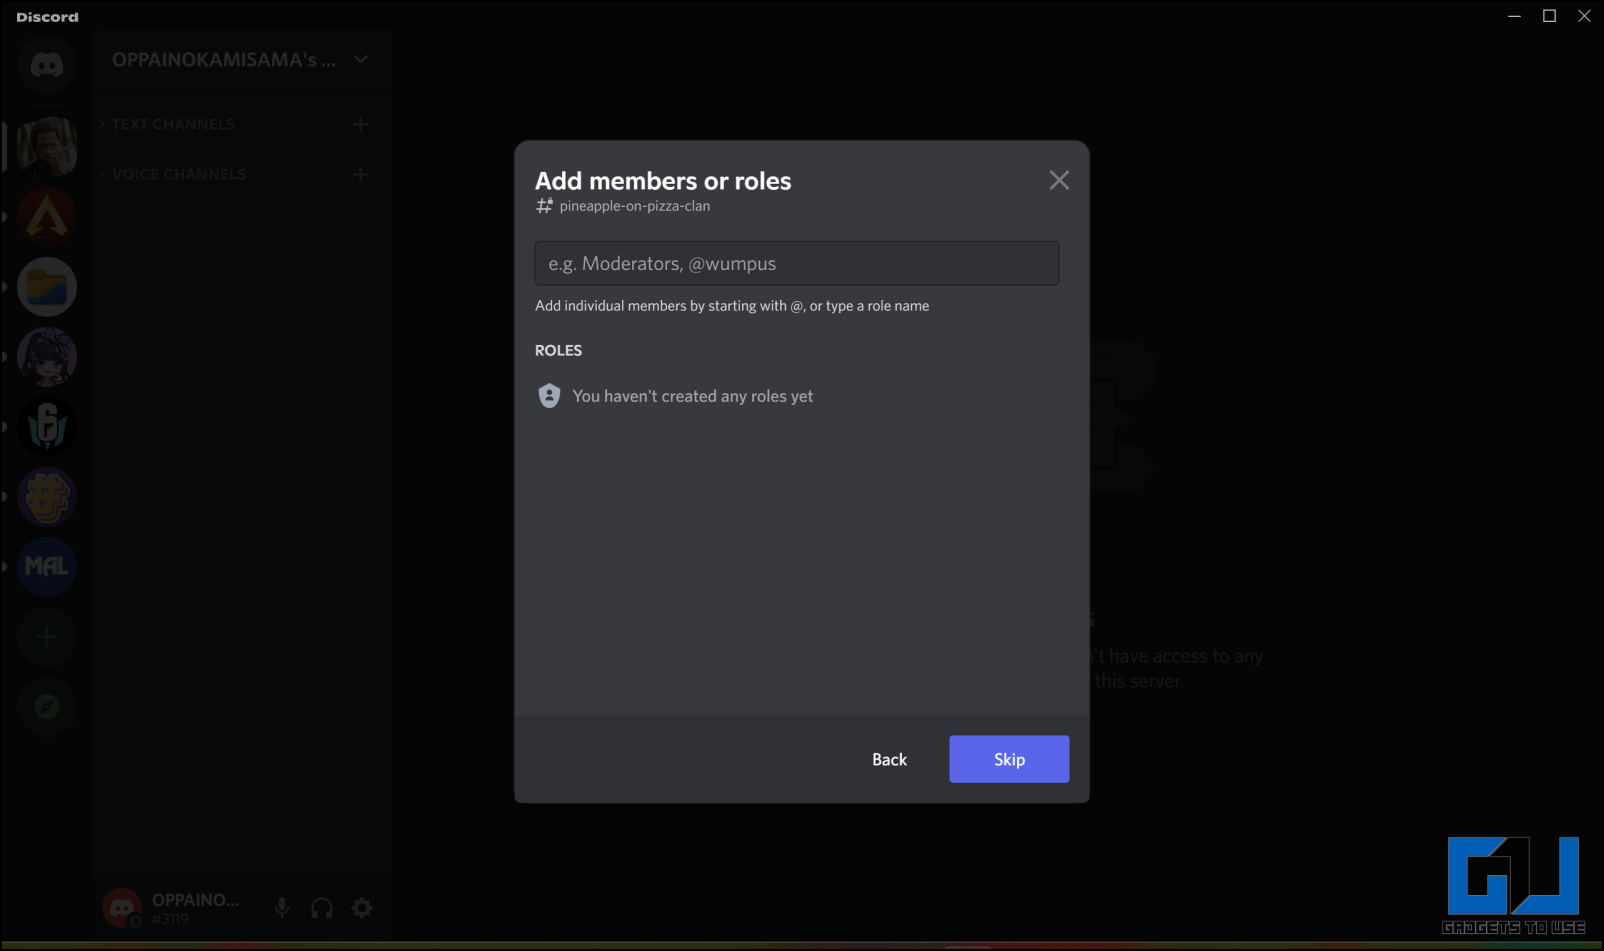Viewport: 1604px width, 951px height.
Task: Click the 'ROLES' heading
Action: [x=558, y=350]
